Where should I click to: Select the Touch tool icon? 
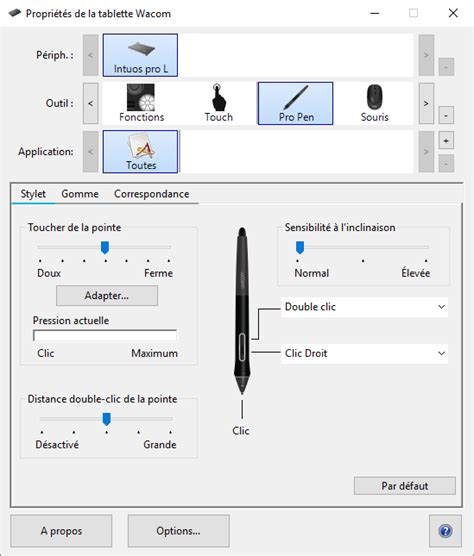pyautogui.click(x=218, y=103)
